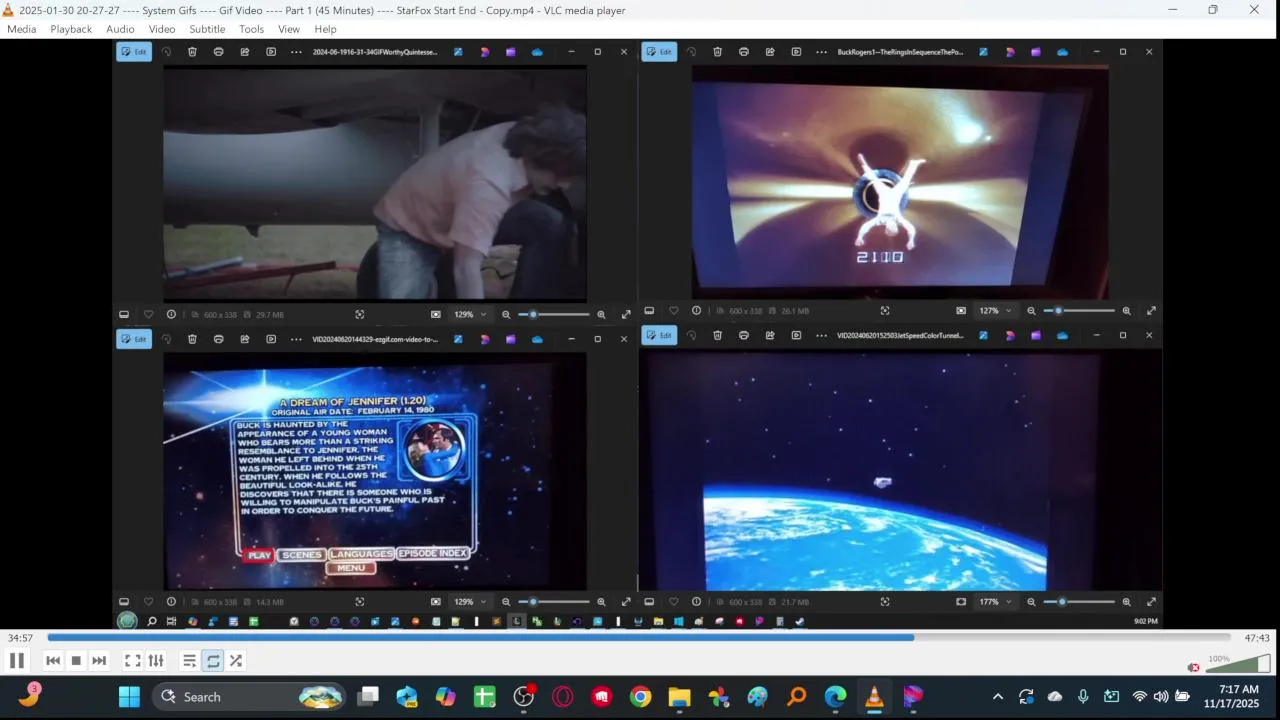
Task: Zoom in inside the BuckRogers1 window
Action: pos(1126,311)
